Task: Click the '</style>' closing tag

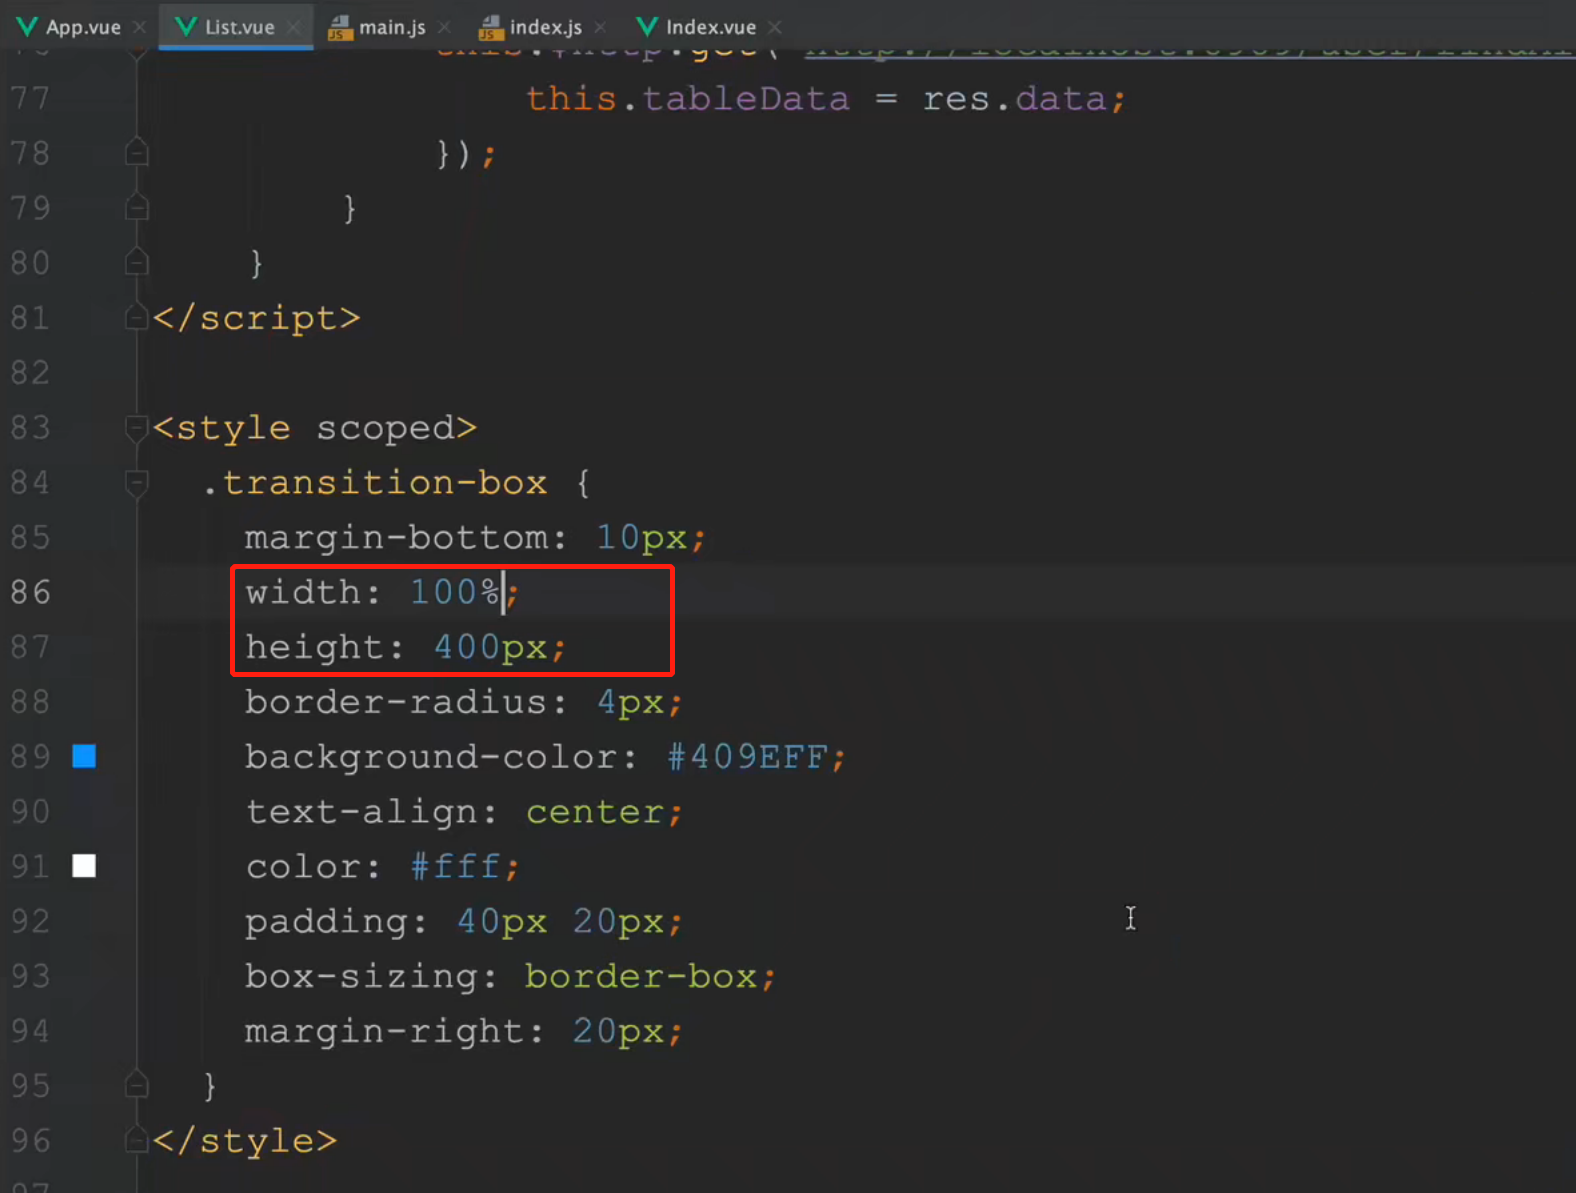Action: pyautogui.click(x=245, y=1141)
